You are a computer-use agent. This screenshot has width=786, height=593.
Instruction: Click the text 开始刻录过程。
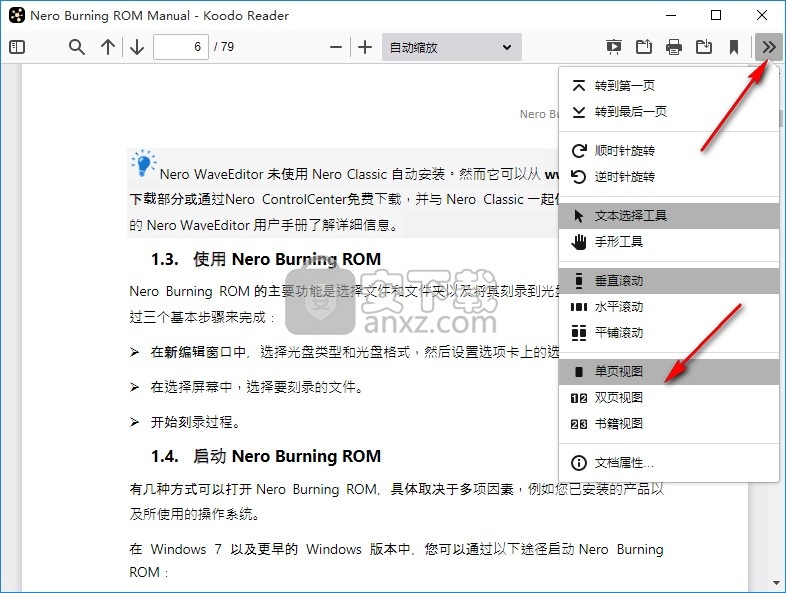tap(196, 422)
